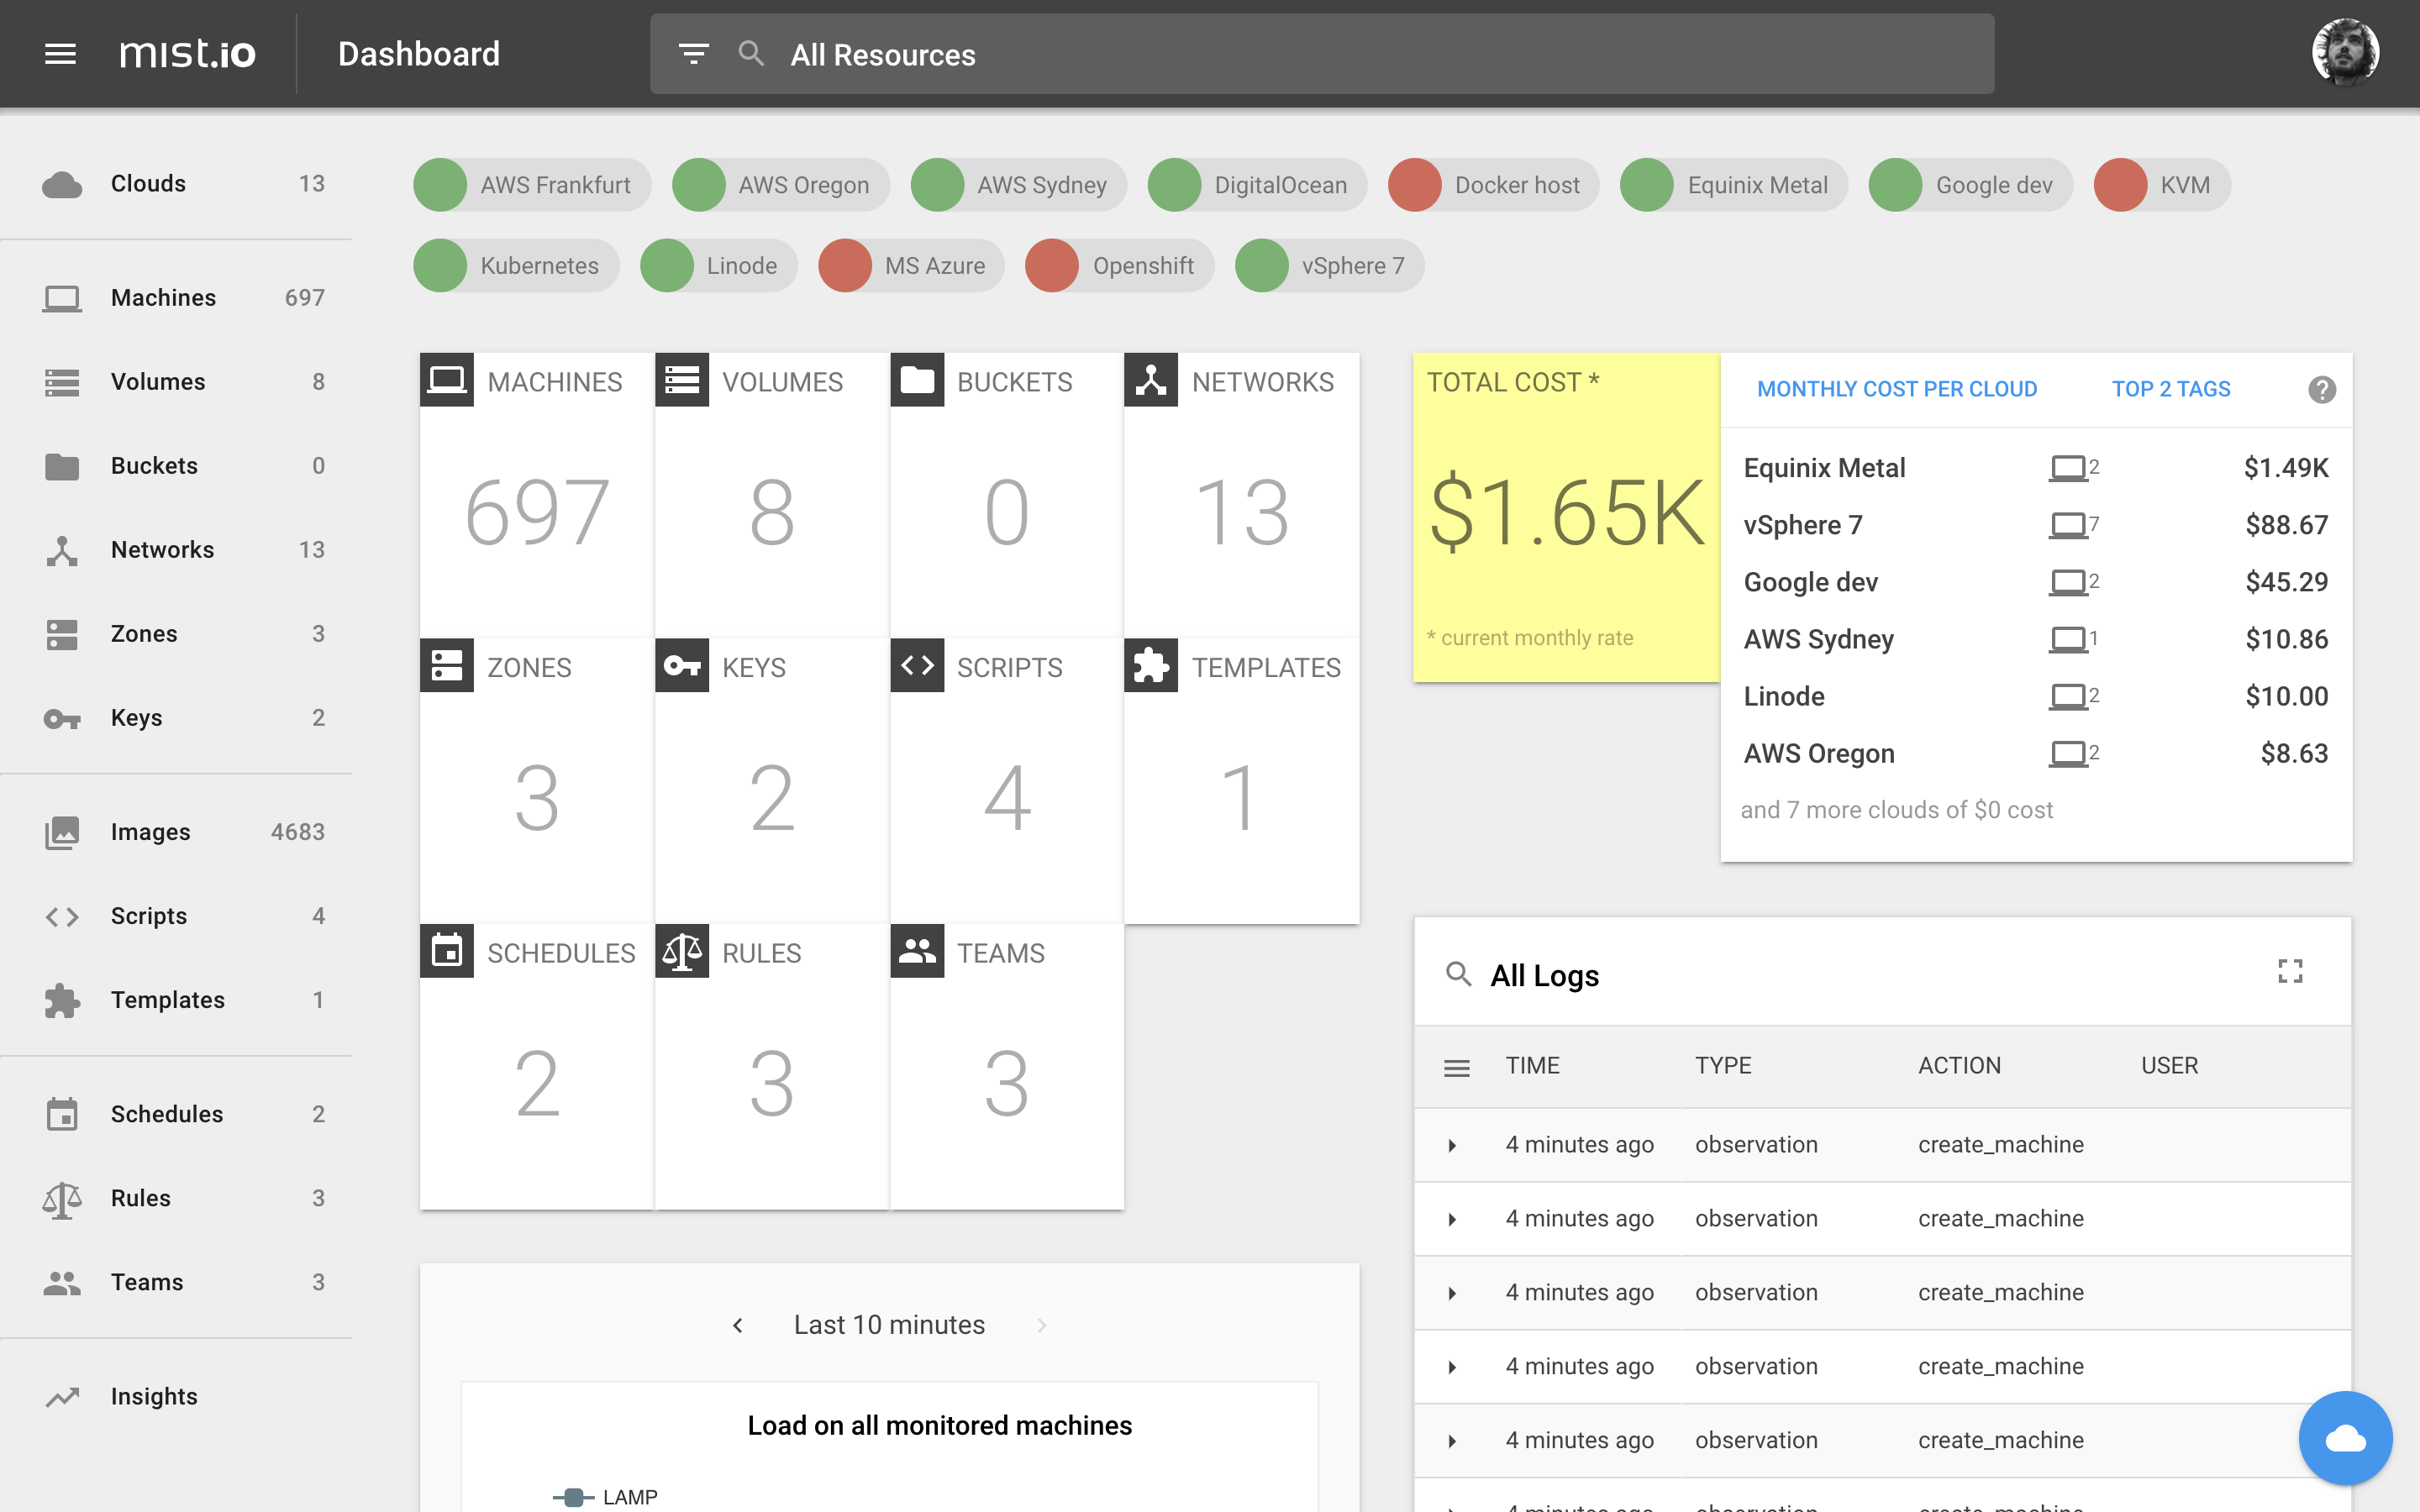Click the red KVM status dot

coord(2121,185)
